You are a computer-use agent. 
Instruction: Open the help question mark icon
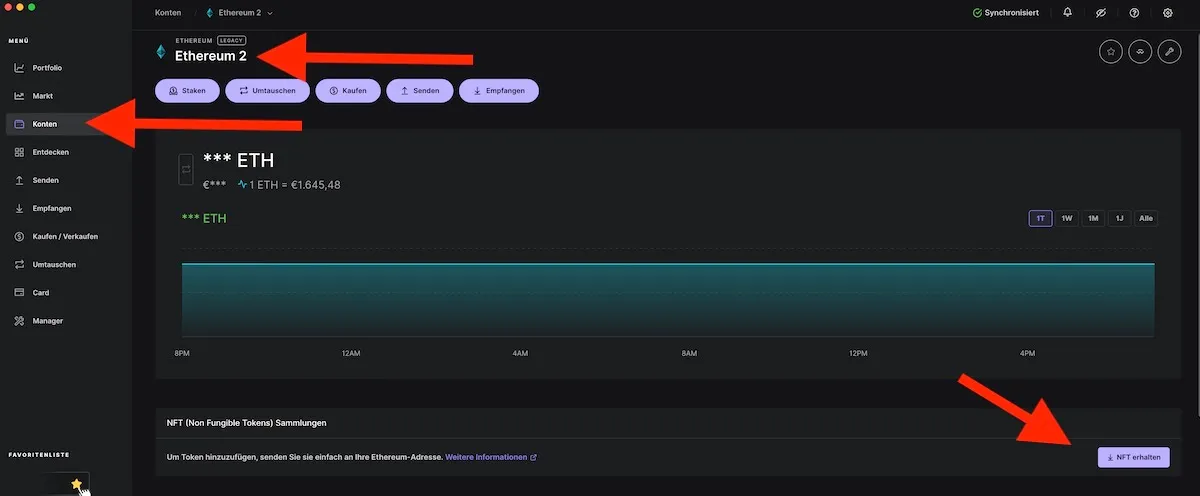(x=1134, y=13)
